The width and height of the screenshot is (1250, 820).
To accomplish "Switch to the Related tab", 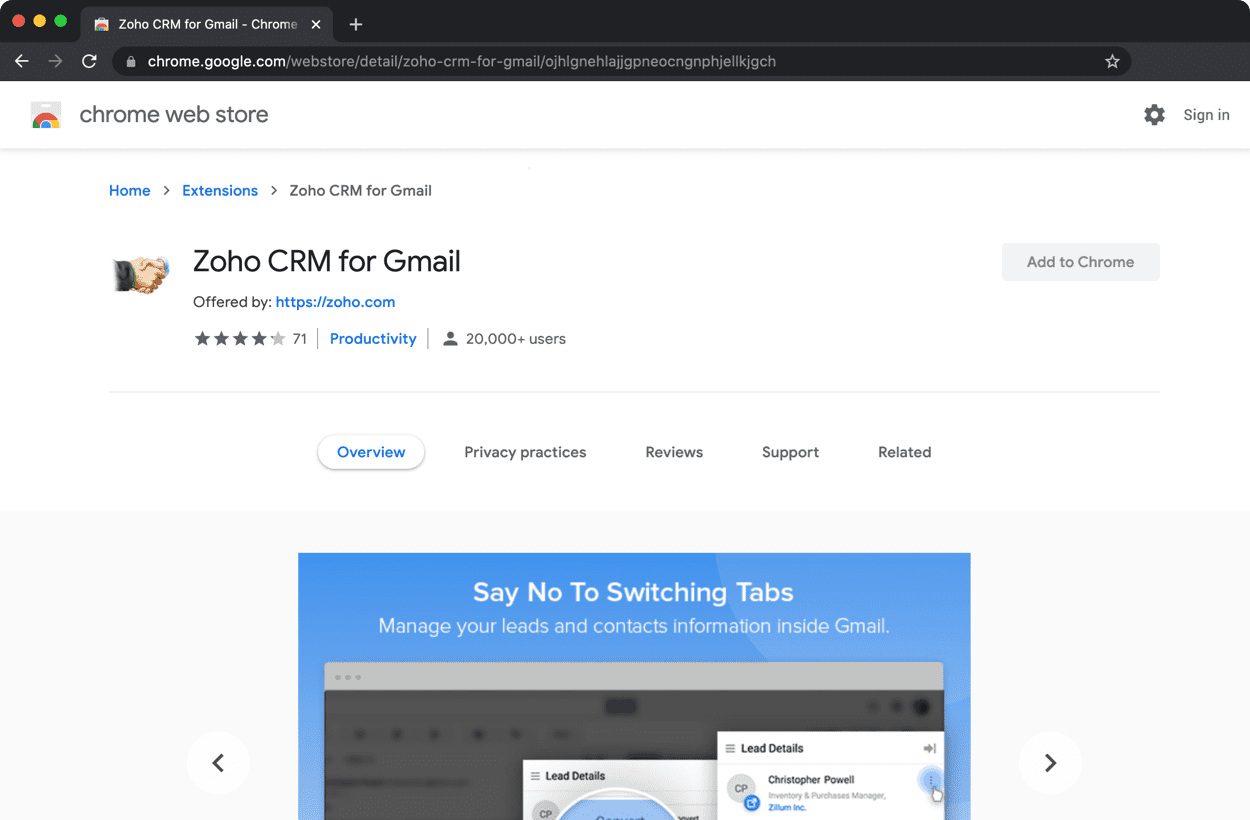I will click(x=904, y=452).
